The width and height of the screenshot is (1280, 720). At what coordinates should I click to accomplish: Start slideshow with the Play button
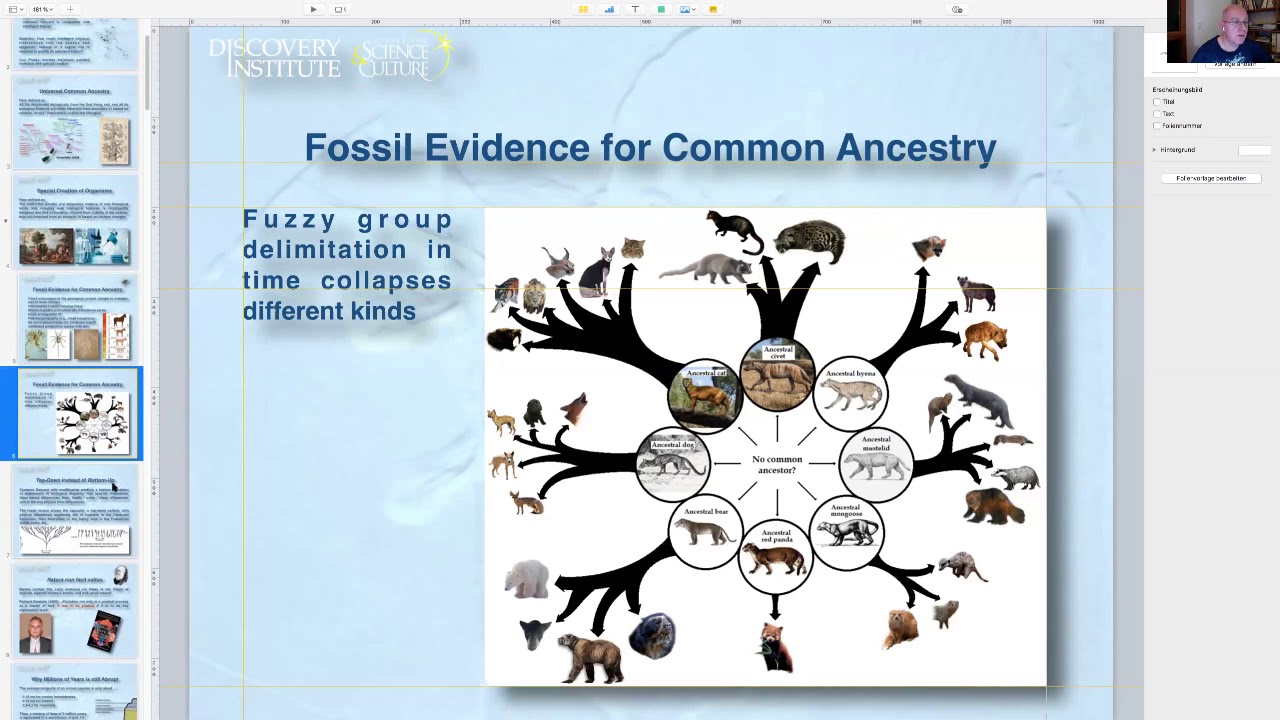tap(313, 9)
